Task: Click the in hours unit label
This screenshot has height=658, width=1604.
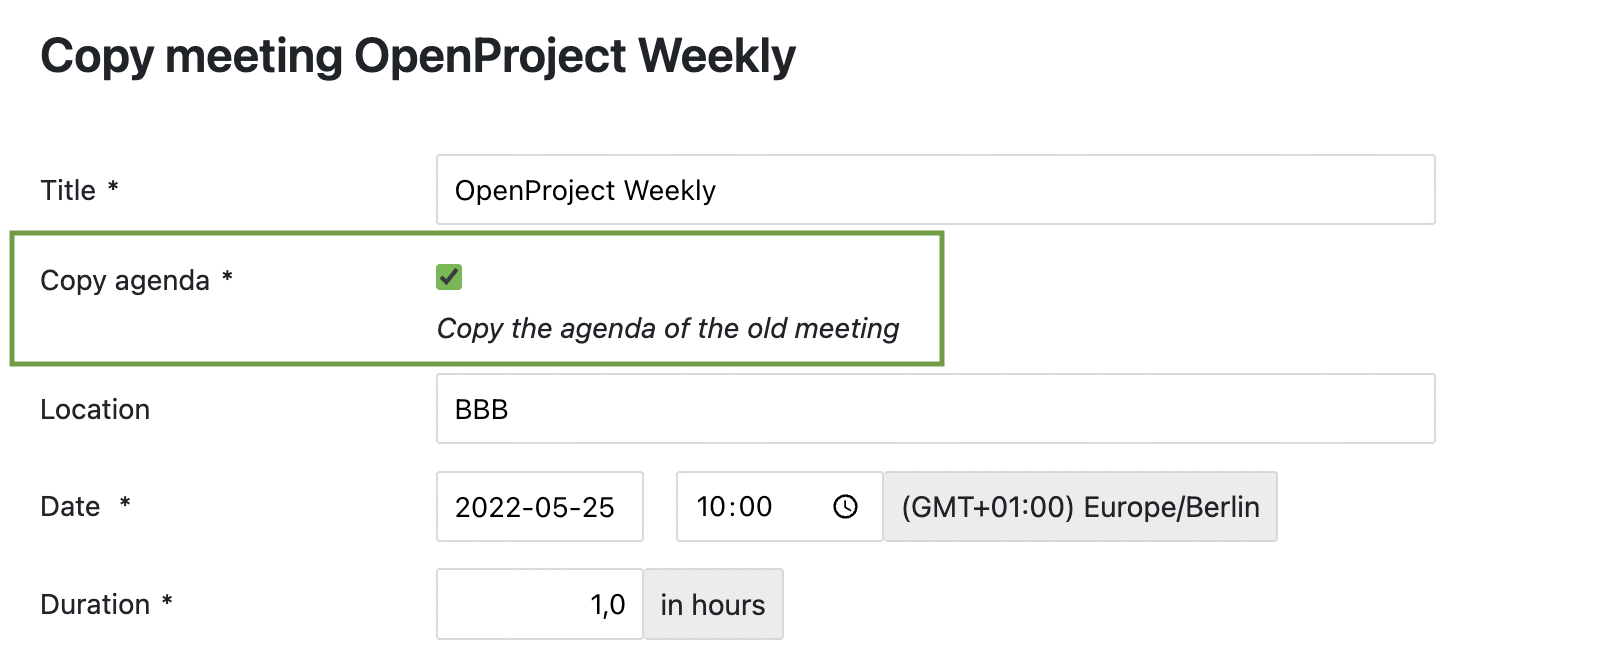Action: (x=713, y=604)
